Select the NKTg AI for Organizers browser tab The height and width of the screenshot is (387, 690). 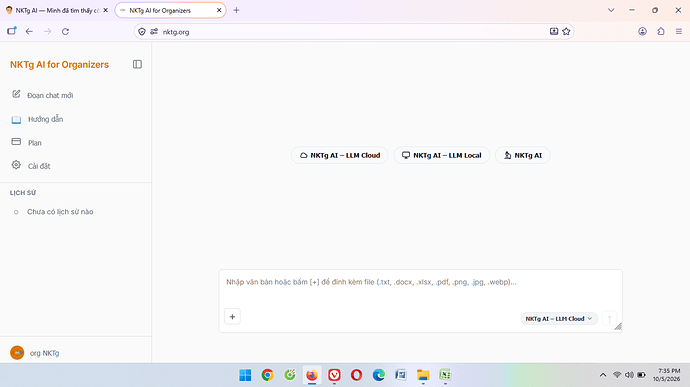tap(170, 10)
